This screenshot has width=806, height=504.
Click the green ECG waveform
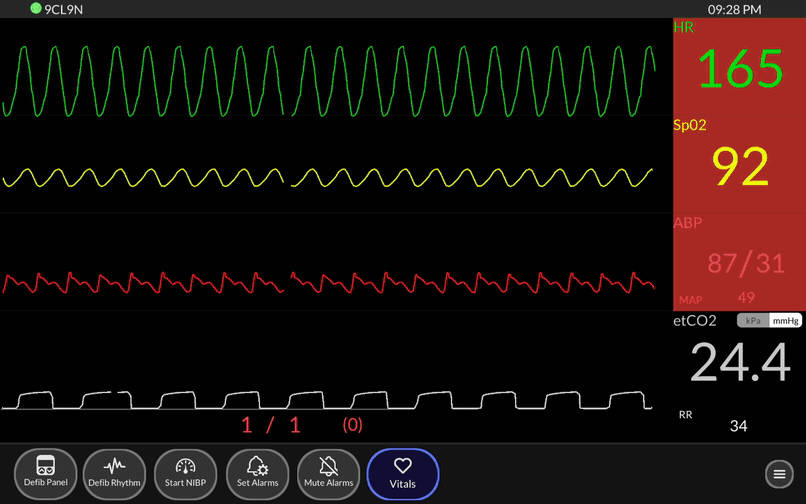click(x=329, y=81)
